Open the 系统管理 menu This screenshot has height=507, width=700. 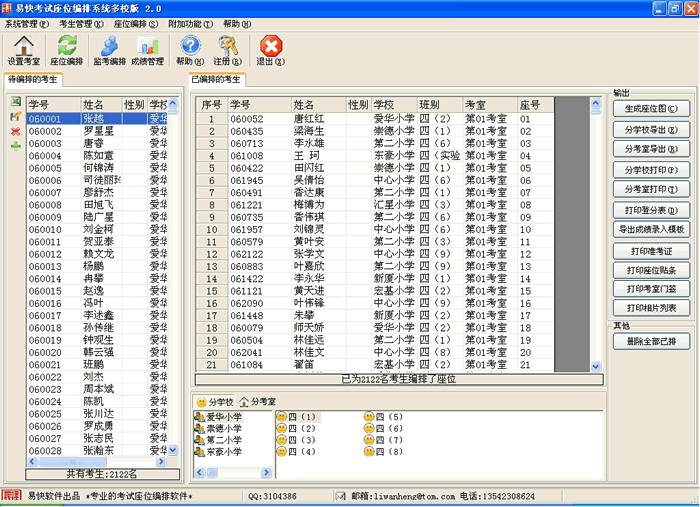[x=27, y=24]
